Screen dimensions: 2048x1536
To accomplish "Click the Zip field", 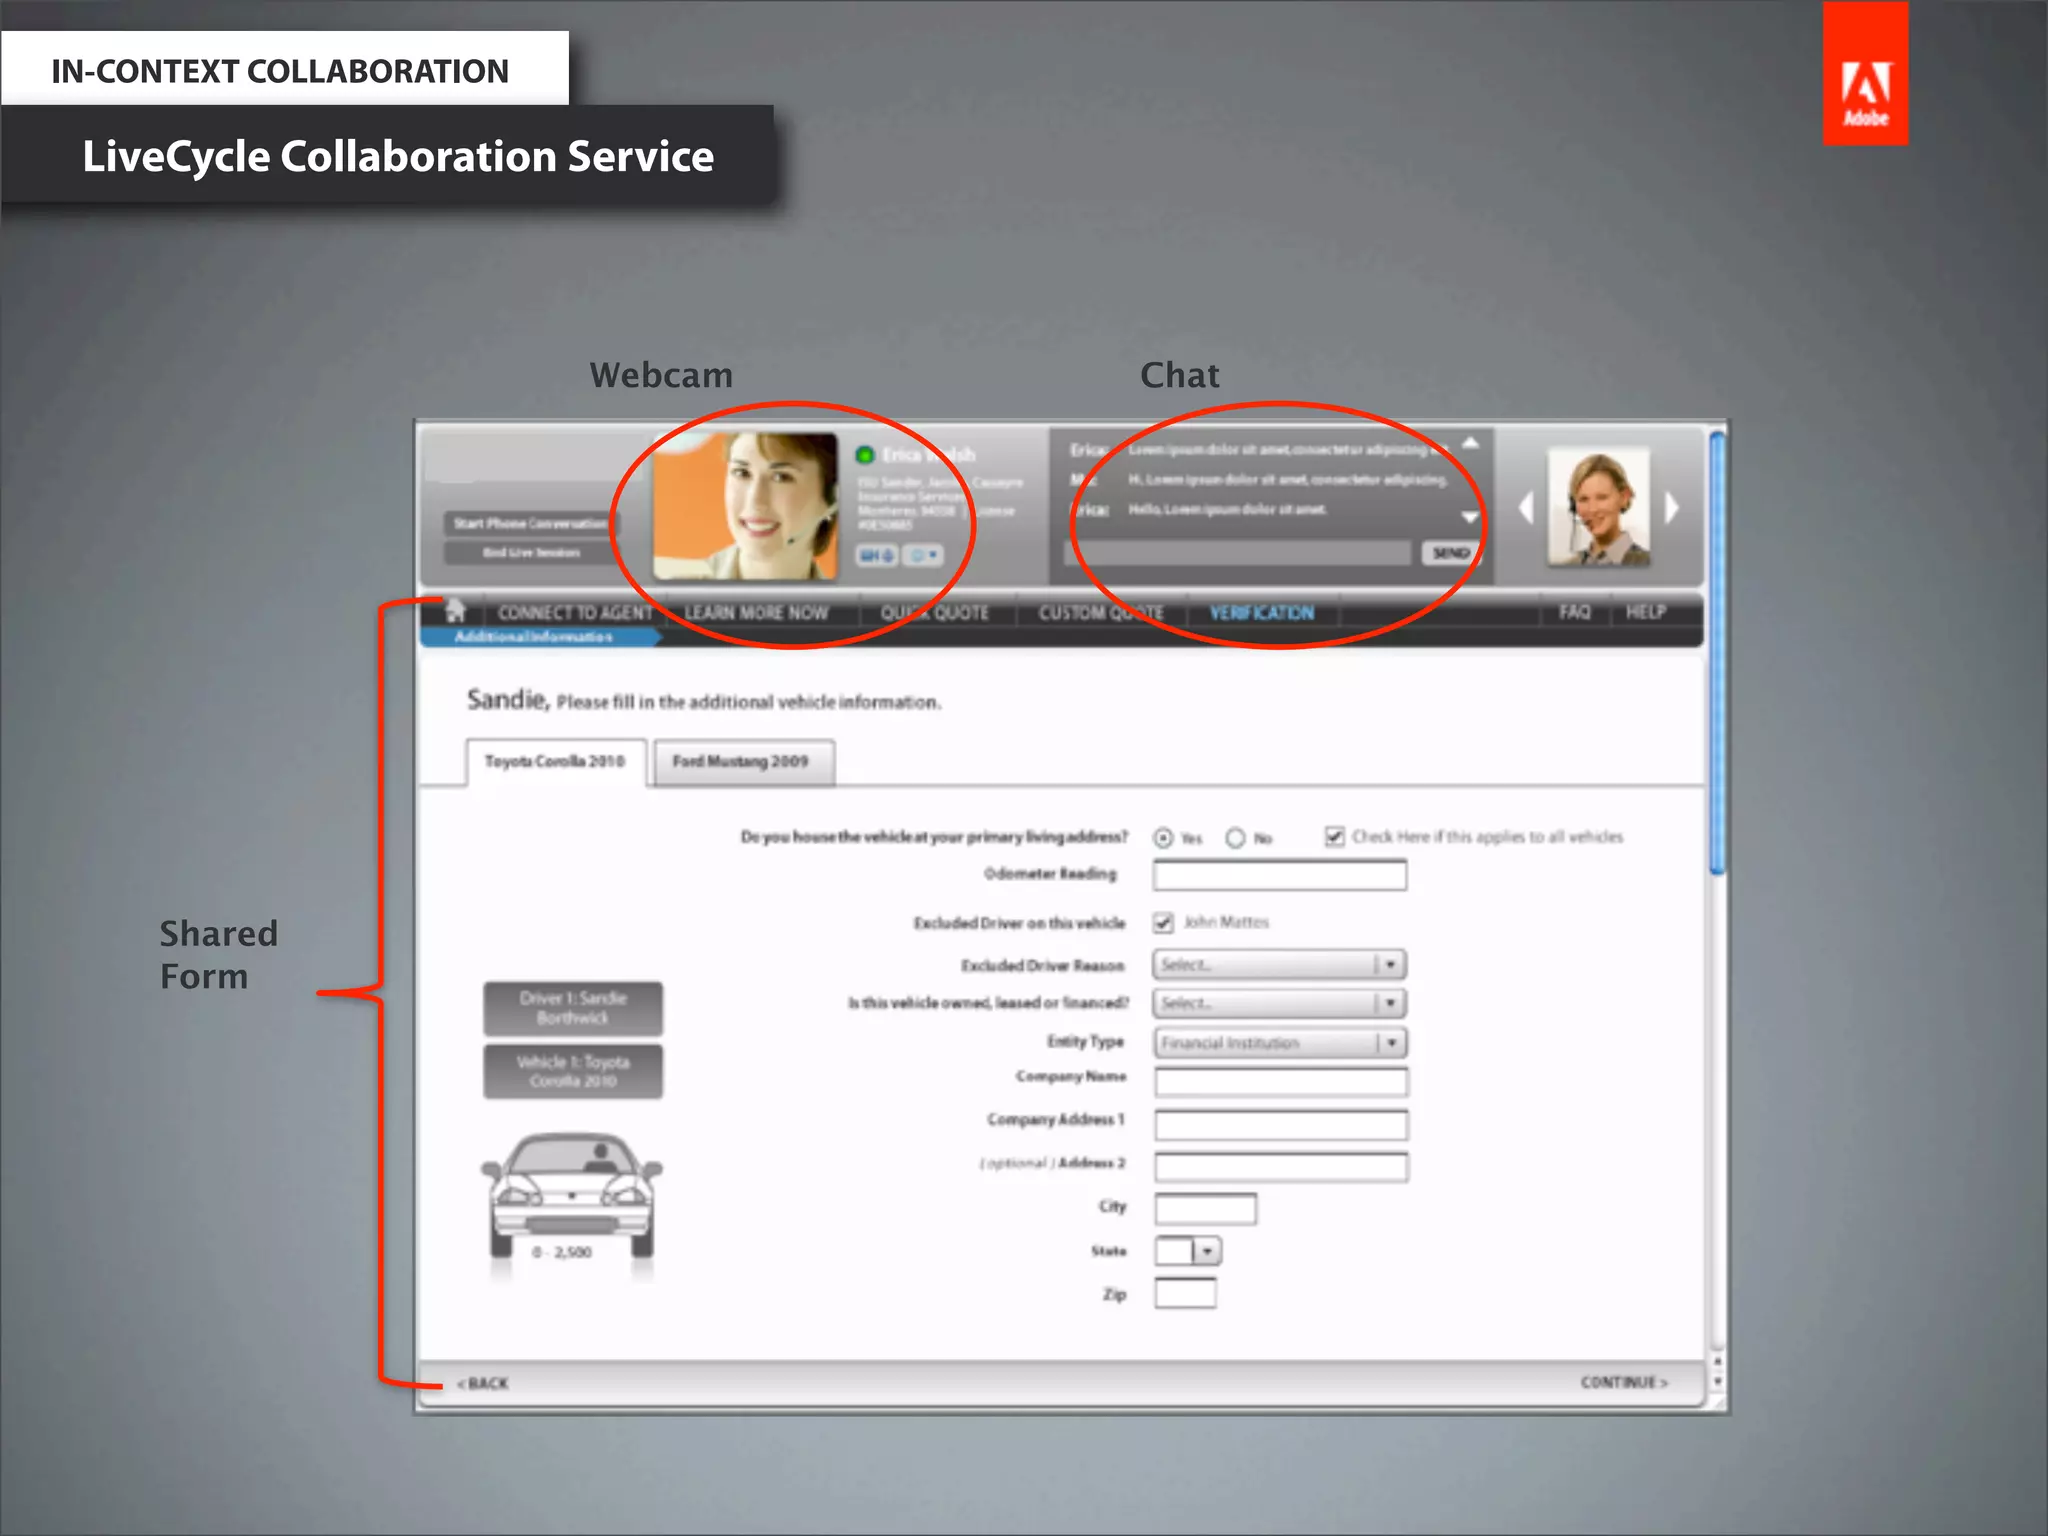I will tap(1185, 1293).
